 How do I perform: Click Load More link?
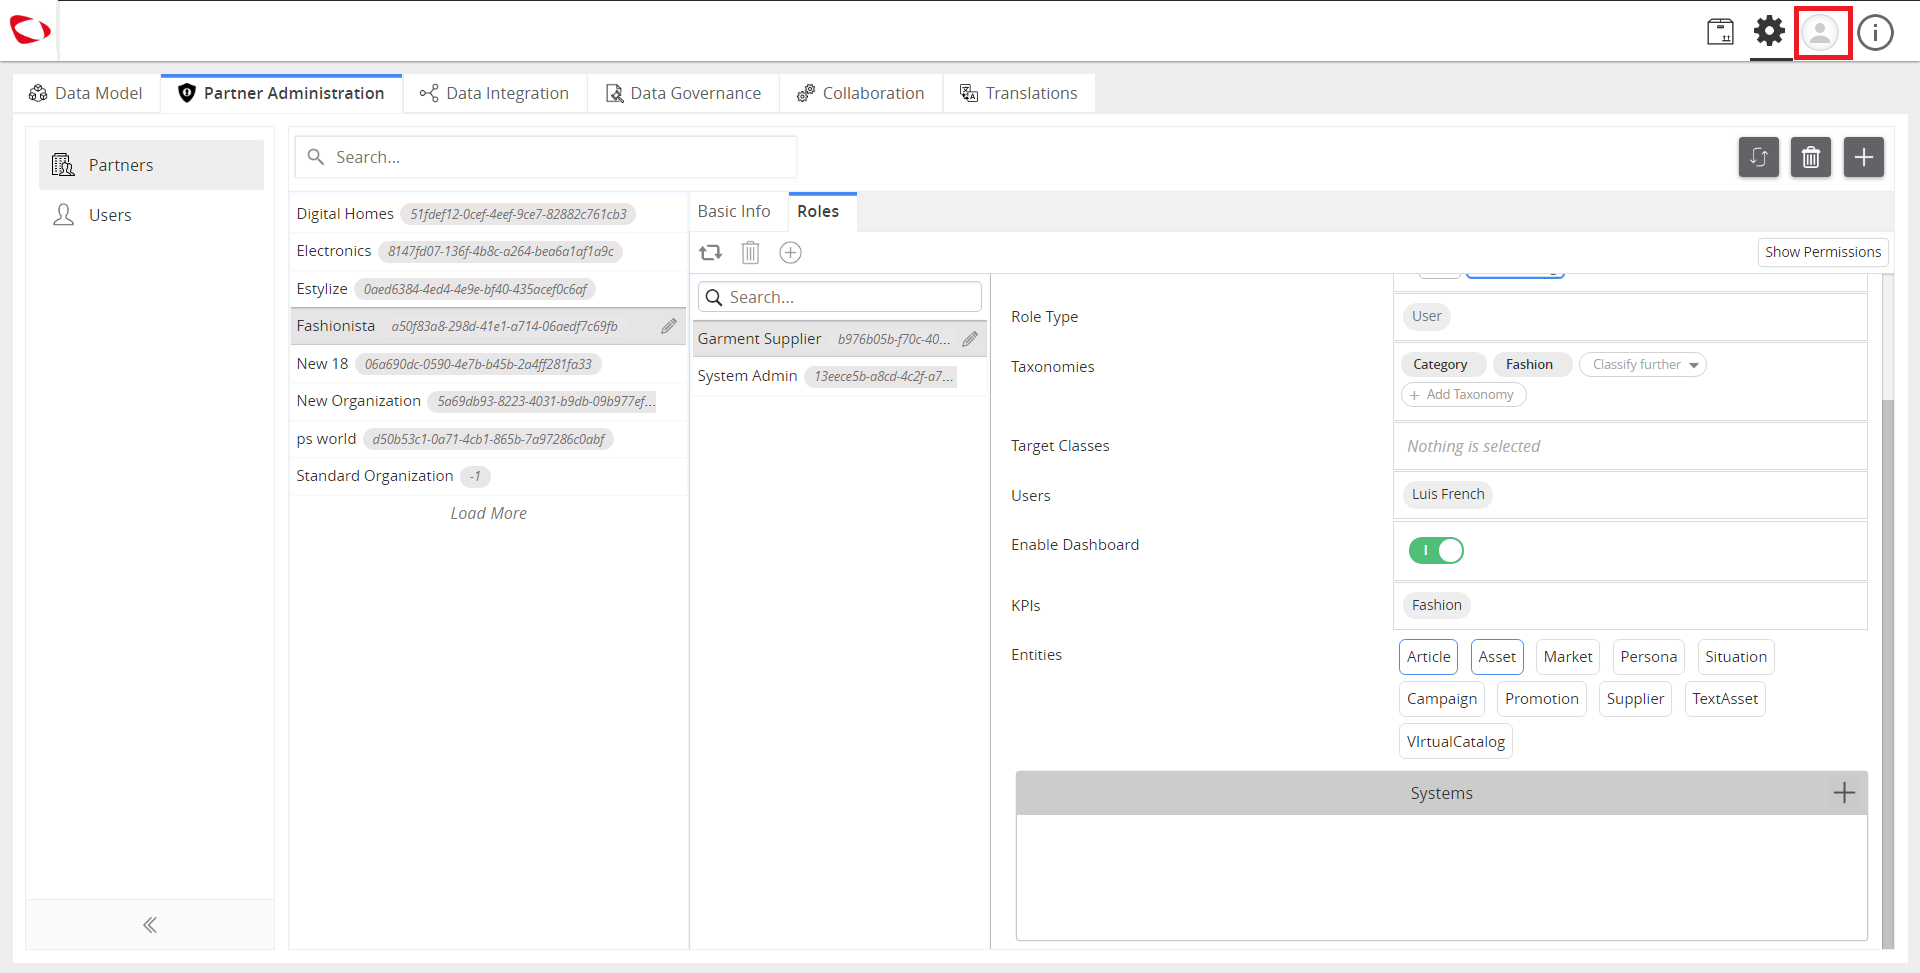[x=488, y=513]
